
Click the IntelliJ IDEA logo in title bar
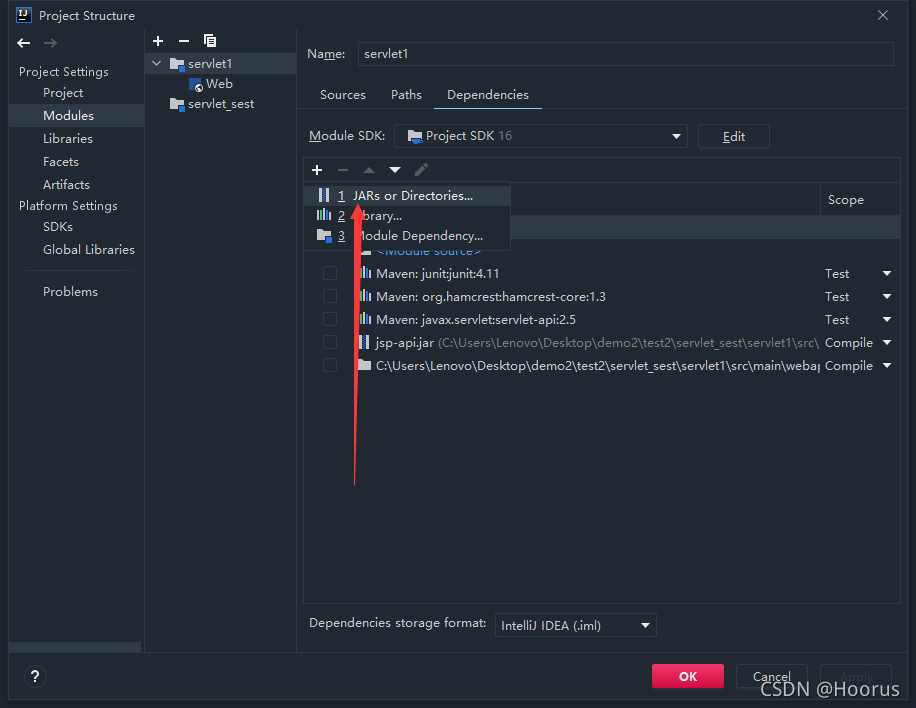24,15
